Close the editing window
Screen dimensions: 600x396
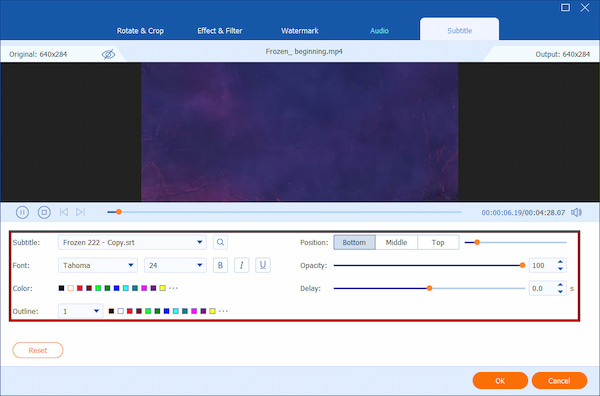pyautogui.click(x=585, y=7)
